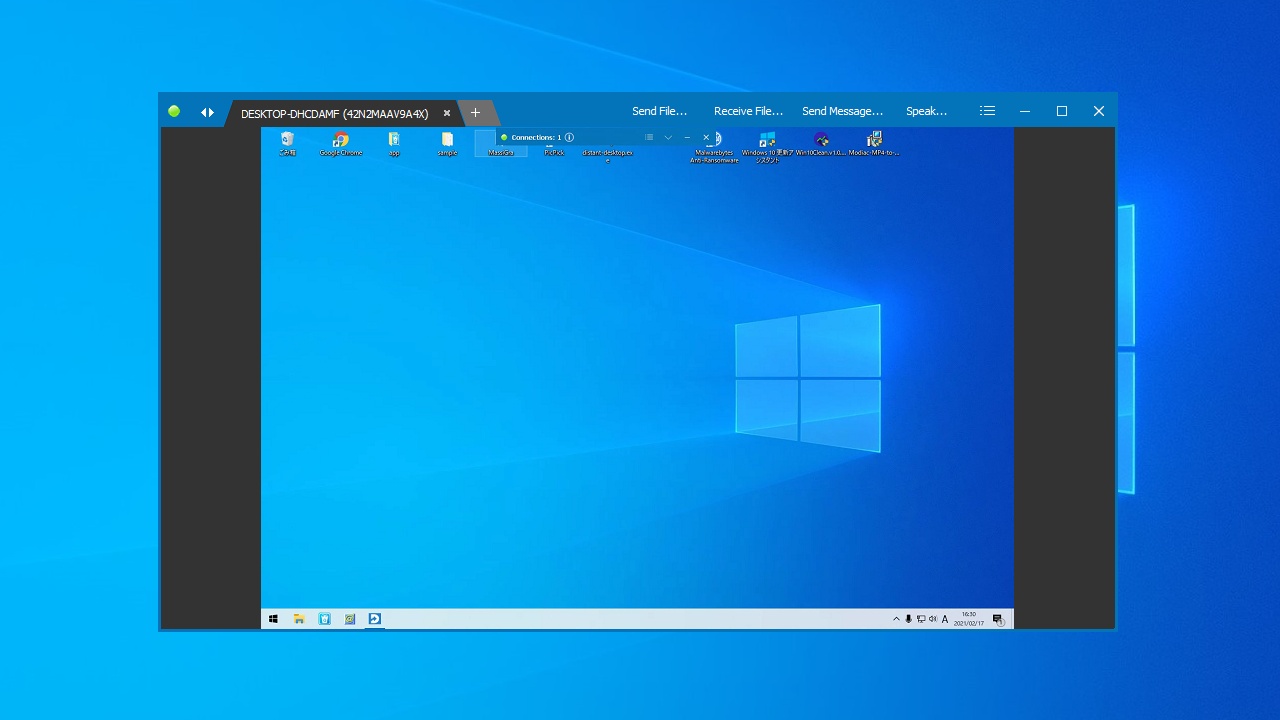Click Send File… in the toolbar

pyautogui.click(x=659, y=111)
